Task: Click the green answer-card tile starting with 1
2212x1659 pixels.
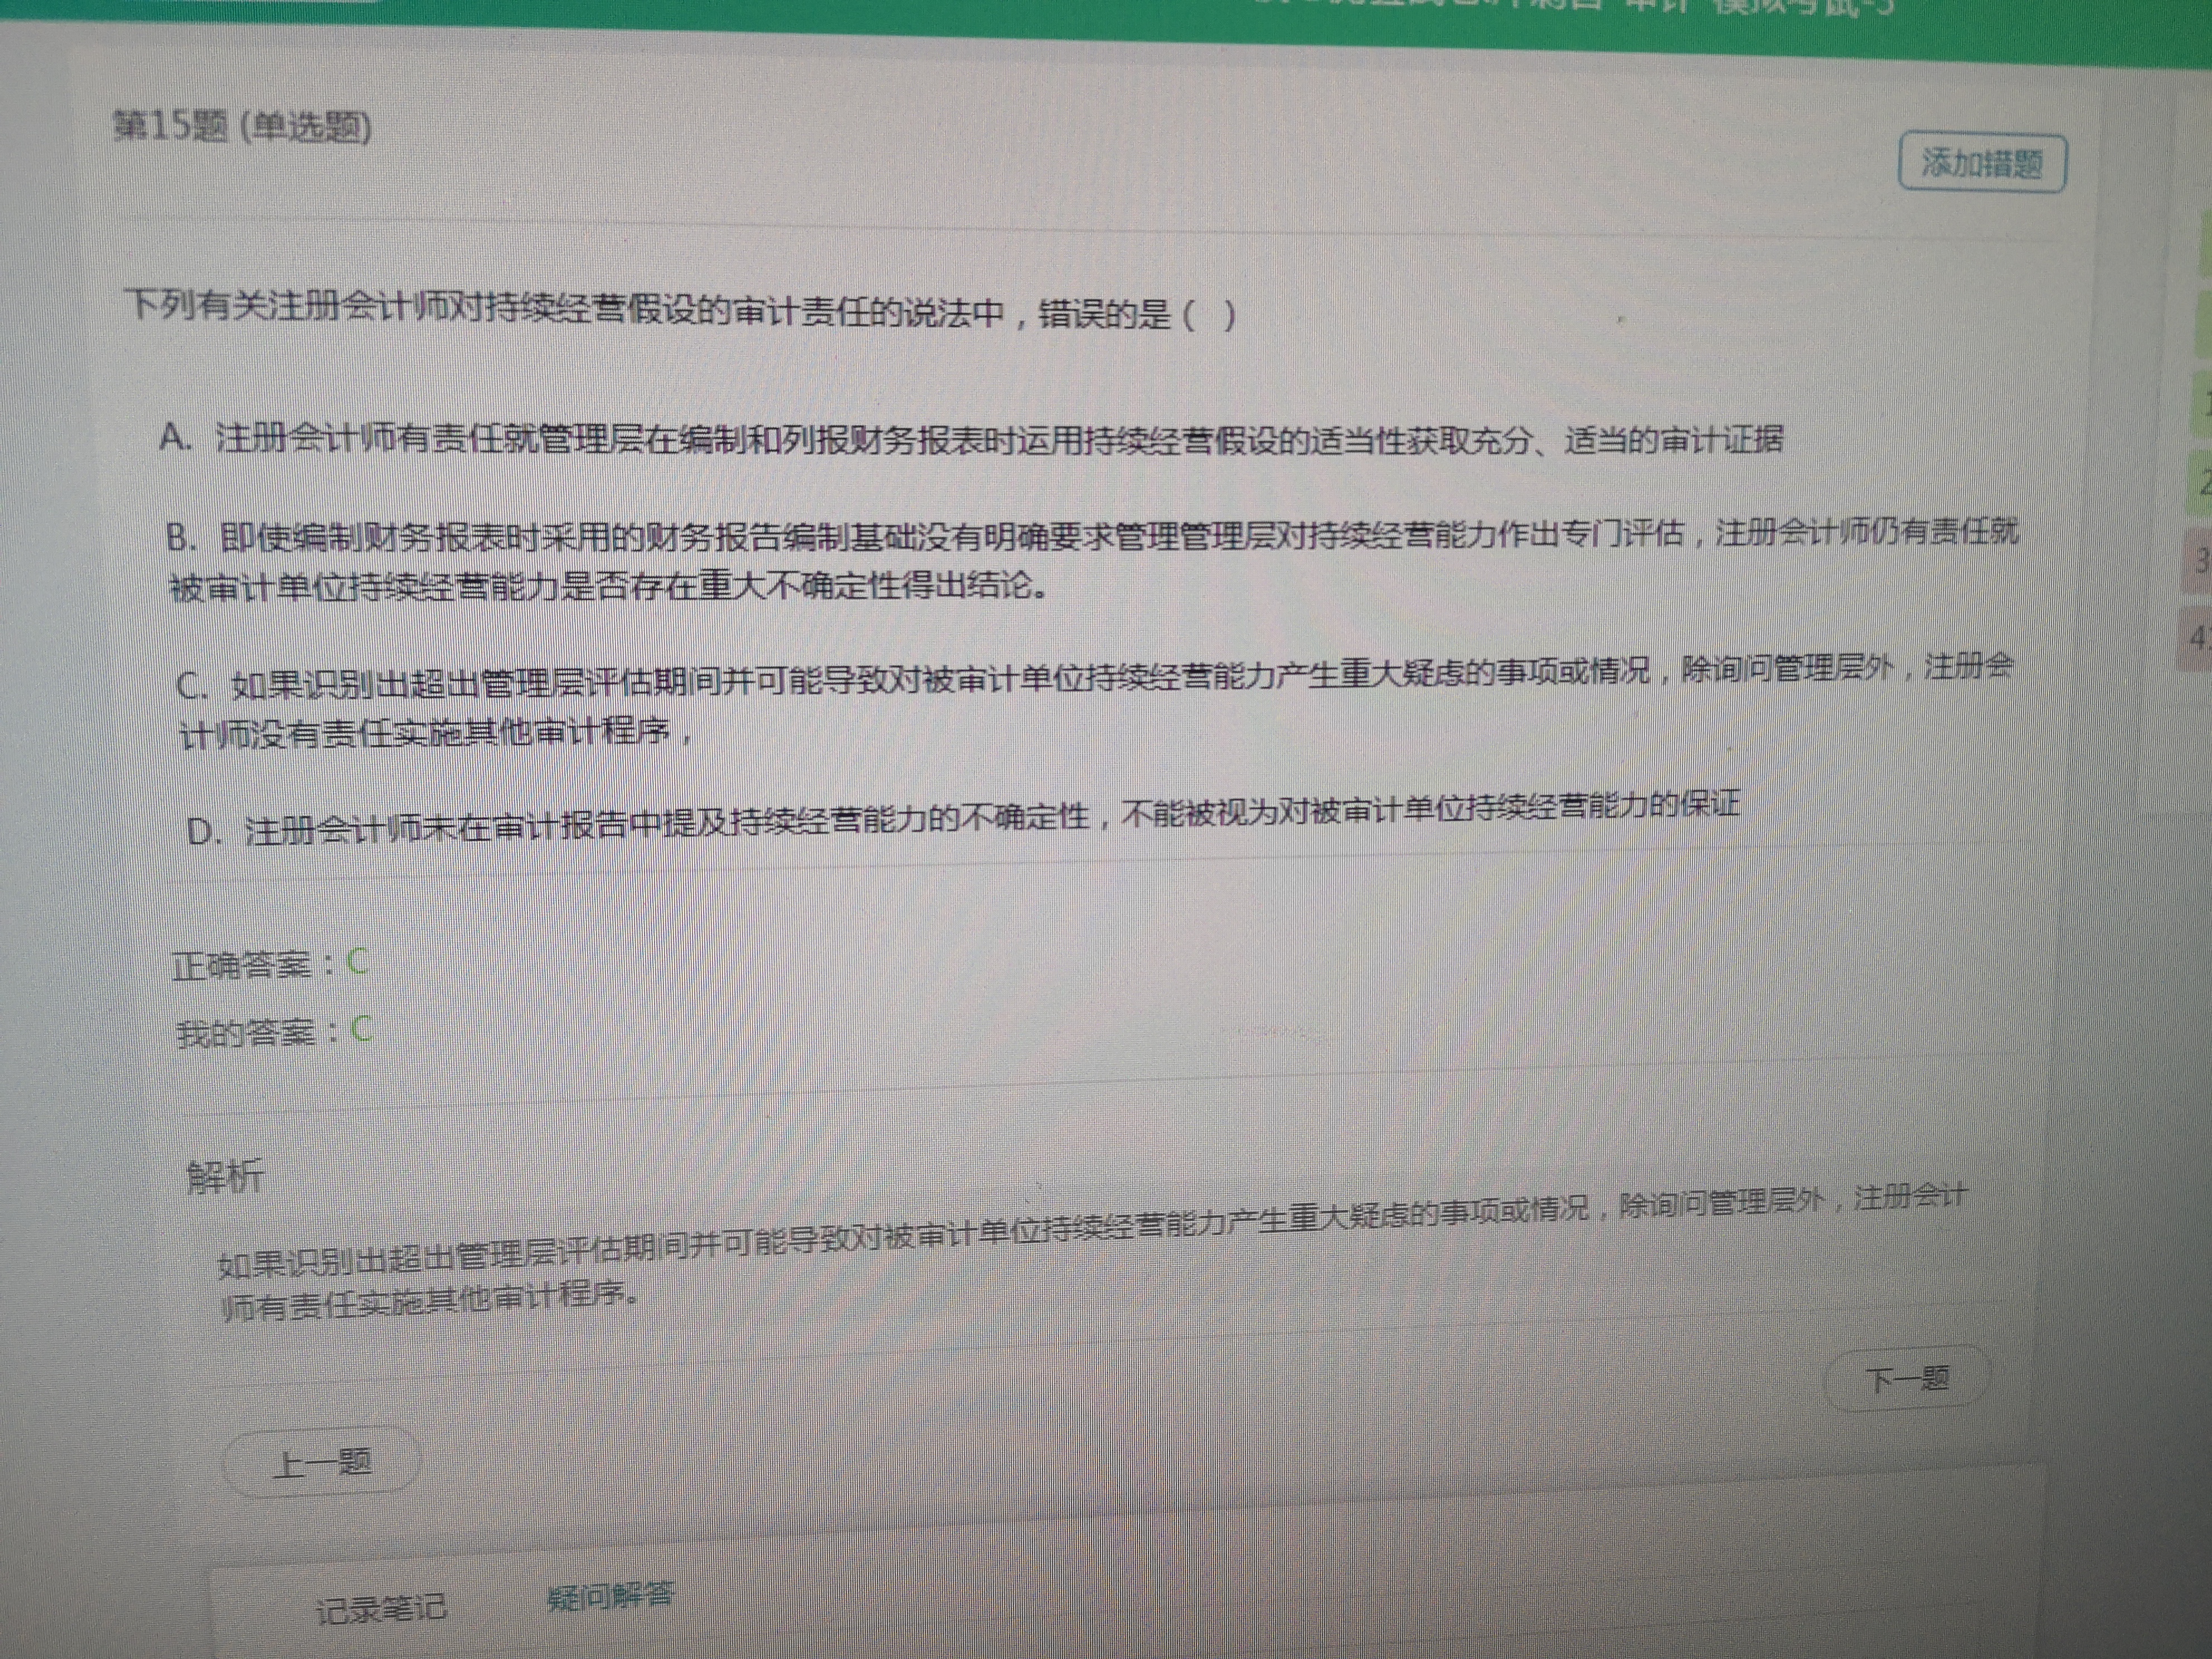Action: pyautogui.click(x=2203, y=405)
